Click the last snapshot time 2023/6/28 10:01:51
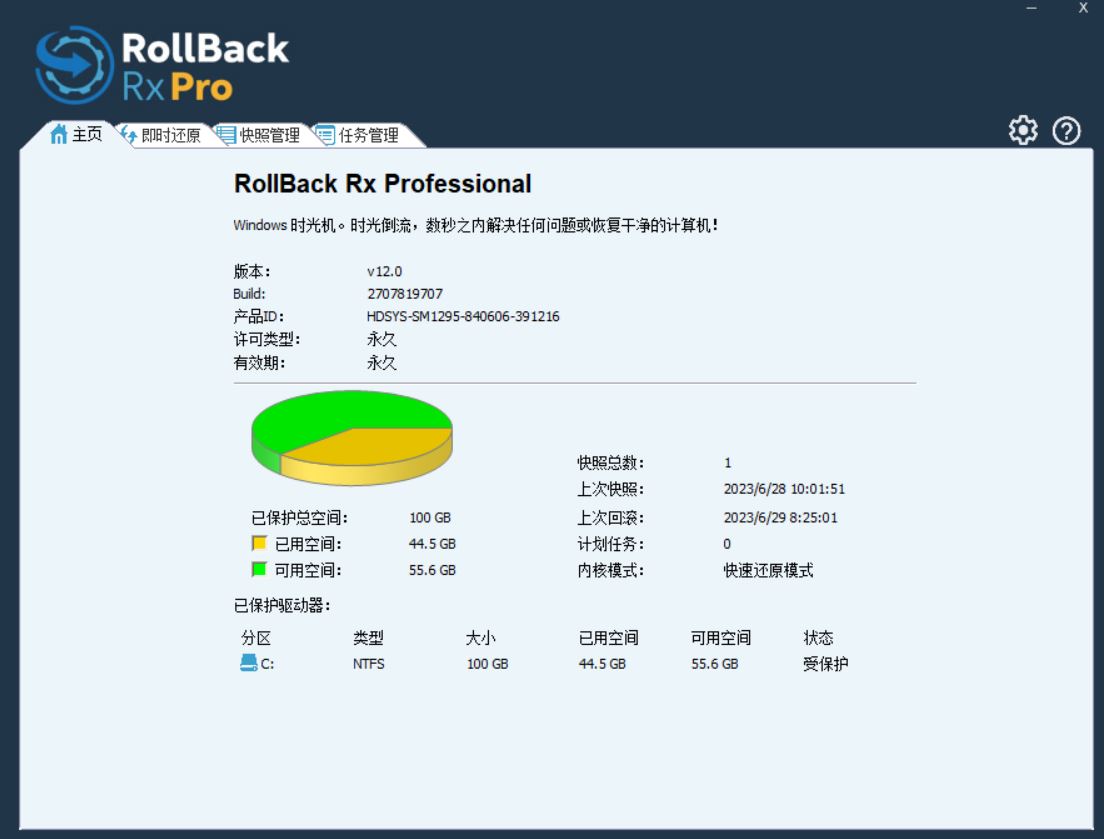The image size is (1104, 839). (784, 488)
